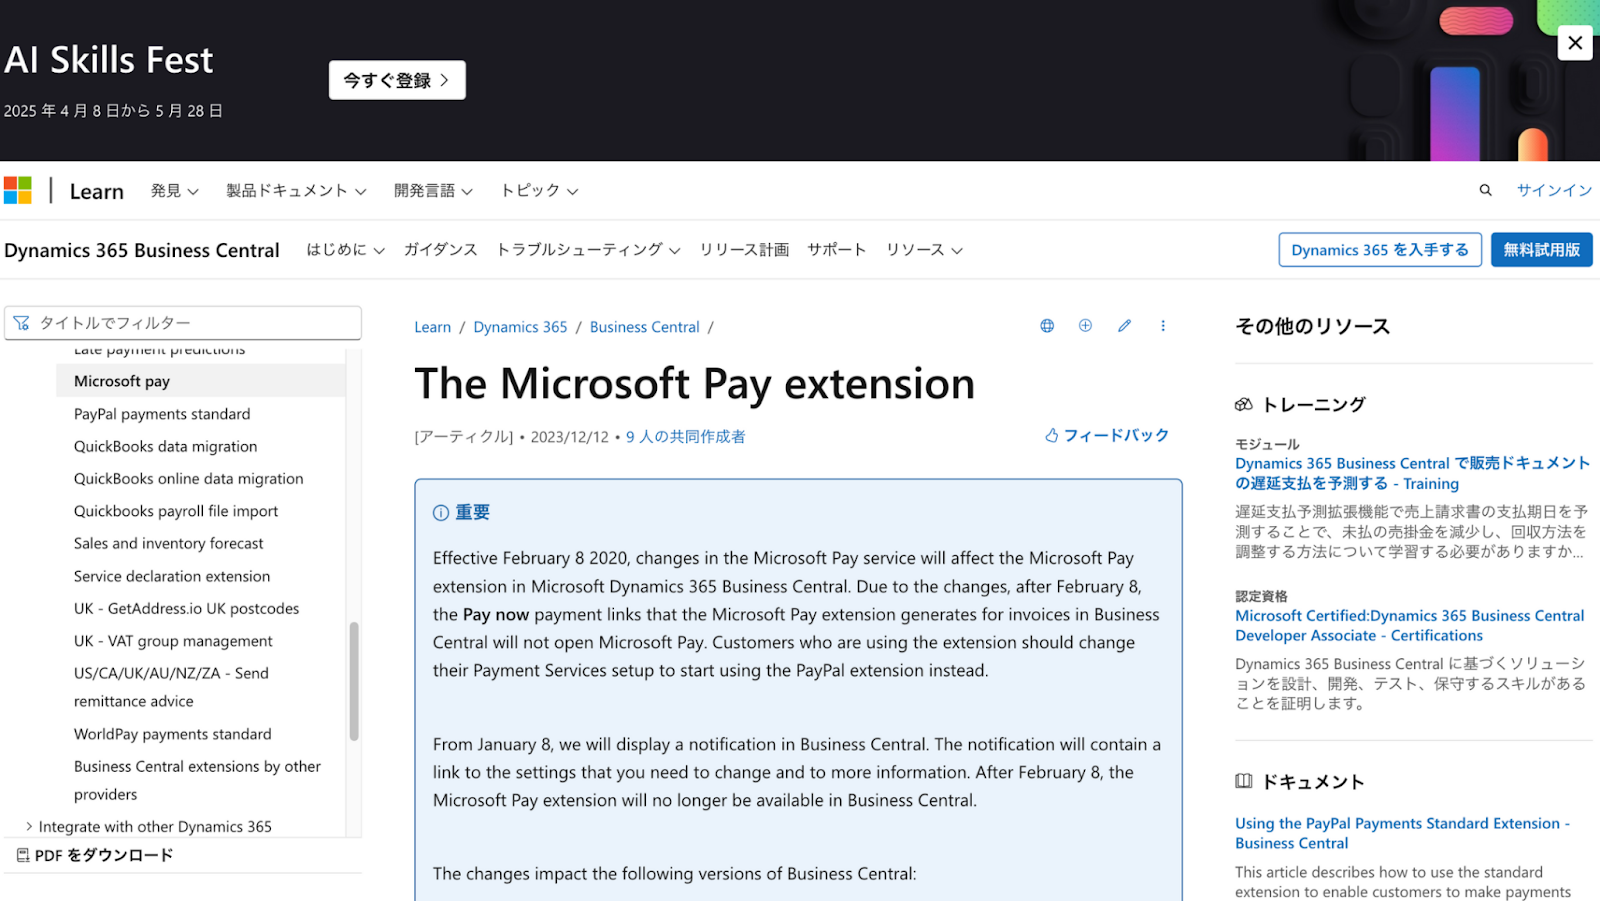Click the Learn breadcrumb link
The height and width of the screenshot is (901, 1600).
point(433,327)
